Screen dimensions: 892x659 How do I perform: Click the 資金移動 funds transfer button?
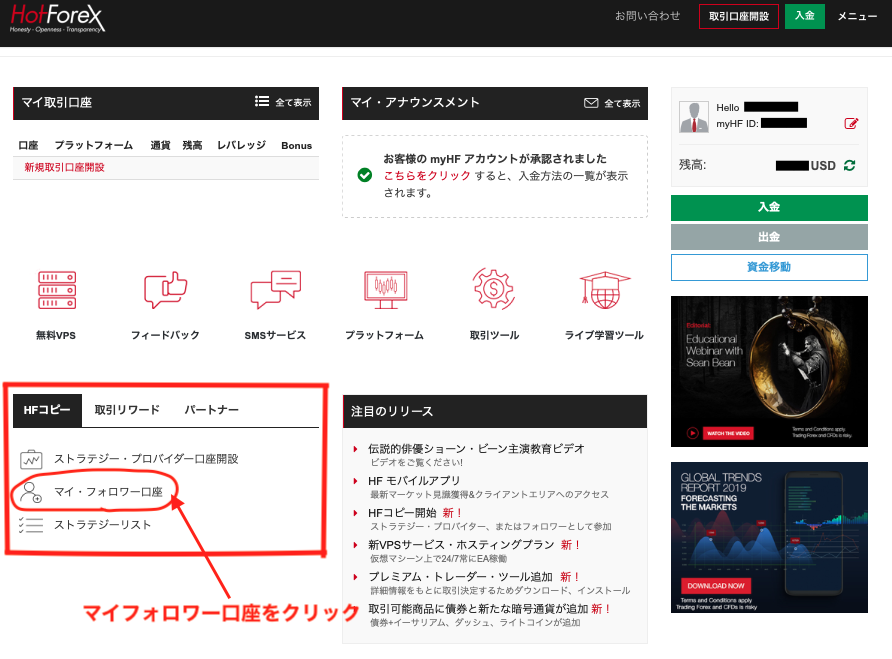(x=769, y=267)
